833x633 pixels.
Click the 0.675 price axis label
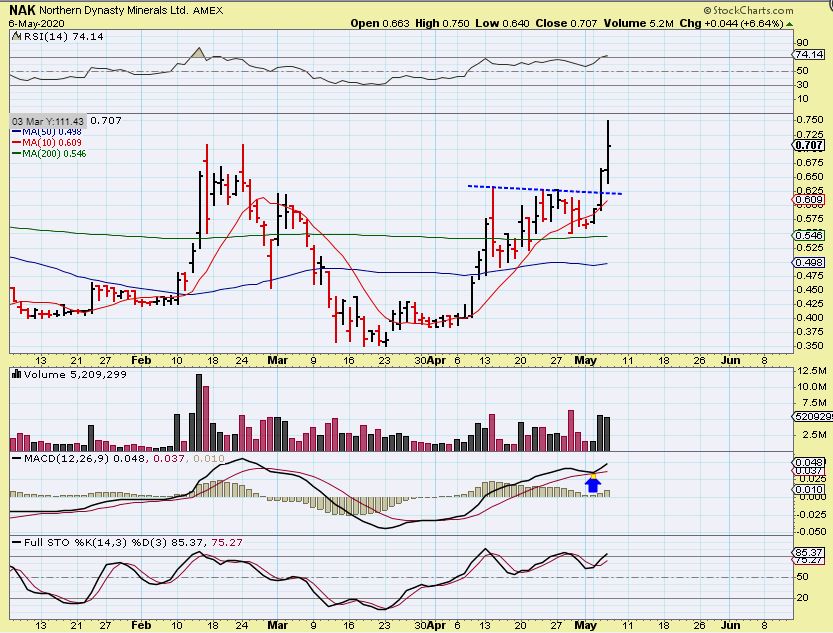tap(810, 162)
